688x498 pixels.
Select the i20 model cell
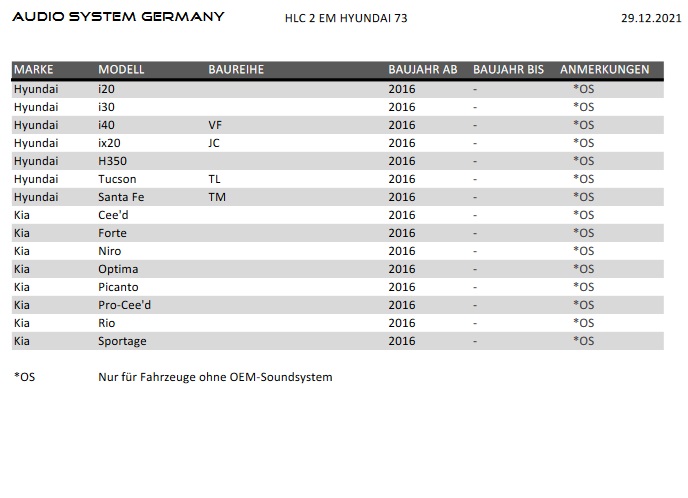tap(106, 89)
